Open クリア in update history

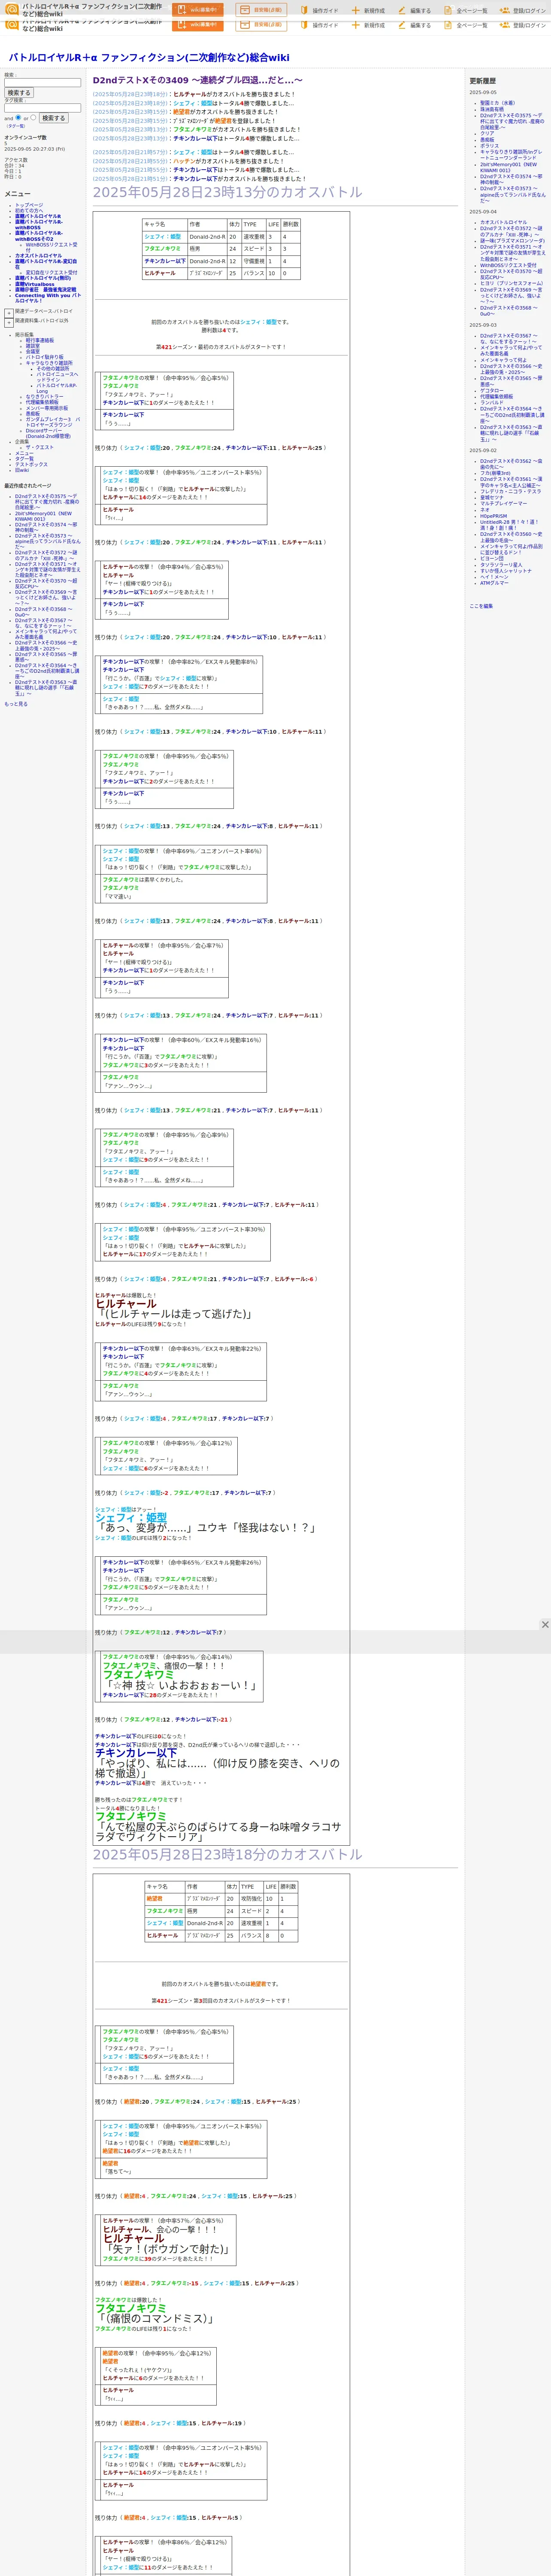[x=487, y=134]
